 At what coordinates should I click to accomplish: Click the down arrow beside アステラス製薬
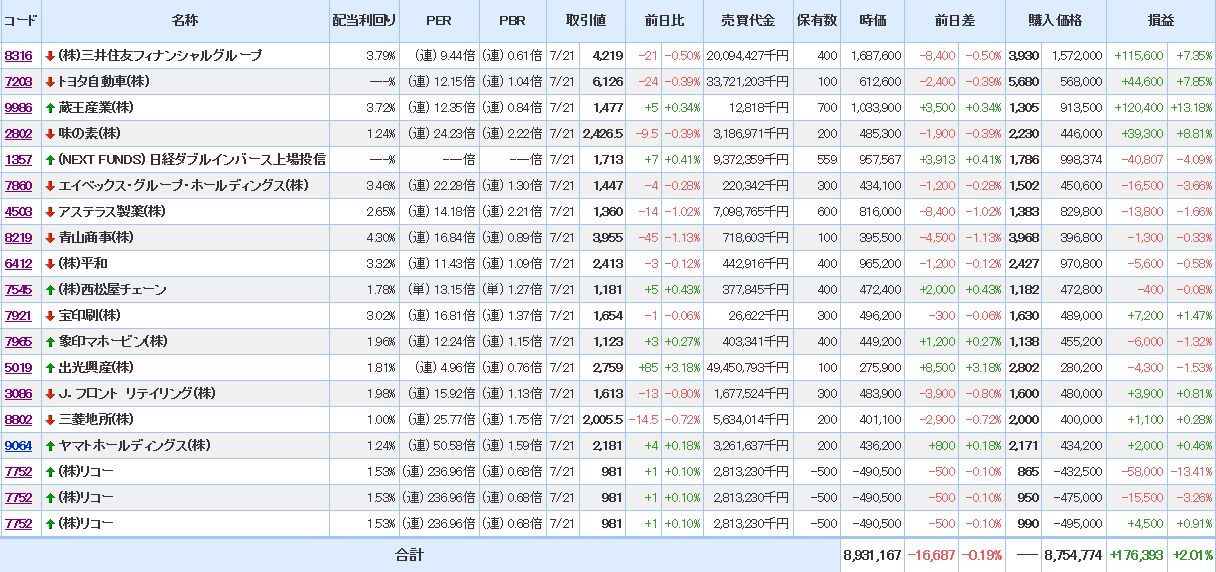50,212
